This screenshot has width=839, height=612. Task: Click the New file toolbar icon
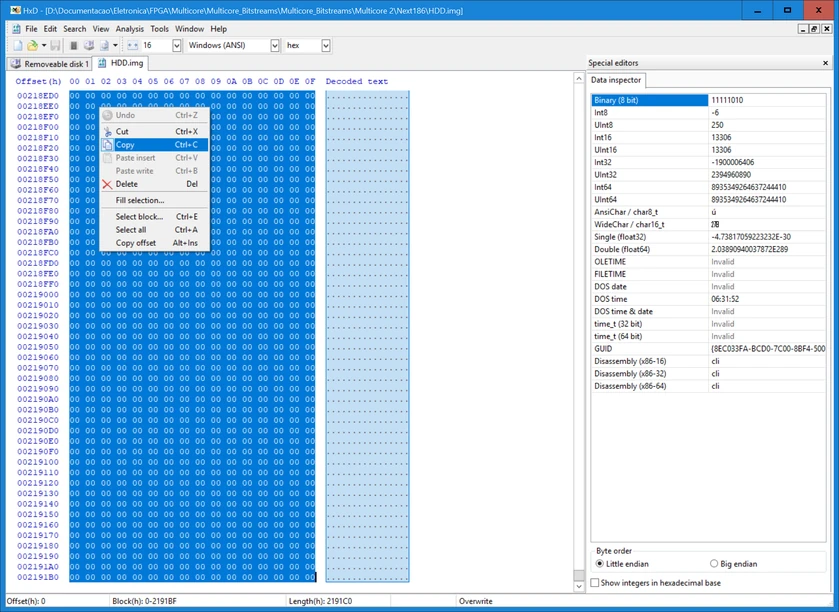coord(17,46)
